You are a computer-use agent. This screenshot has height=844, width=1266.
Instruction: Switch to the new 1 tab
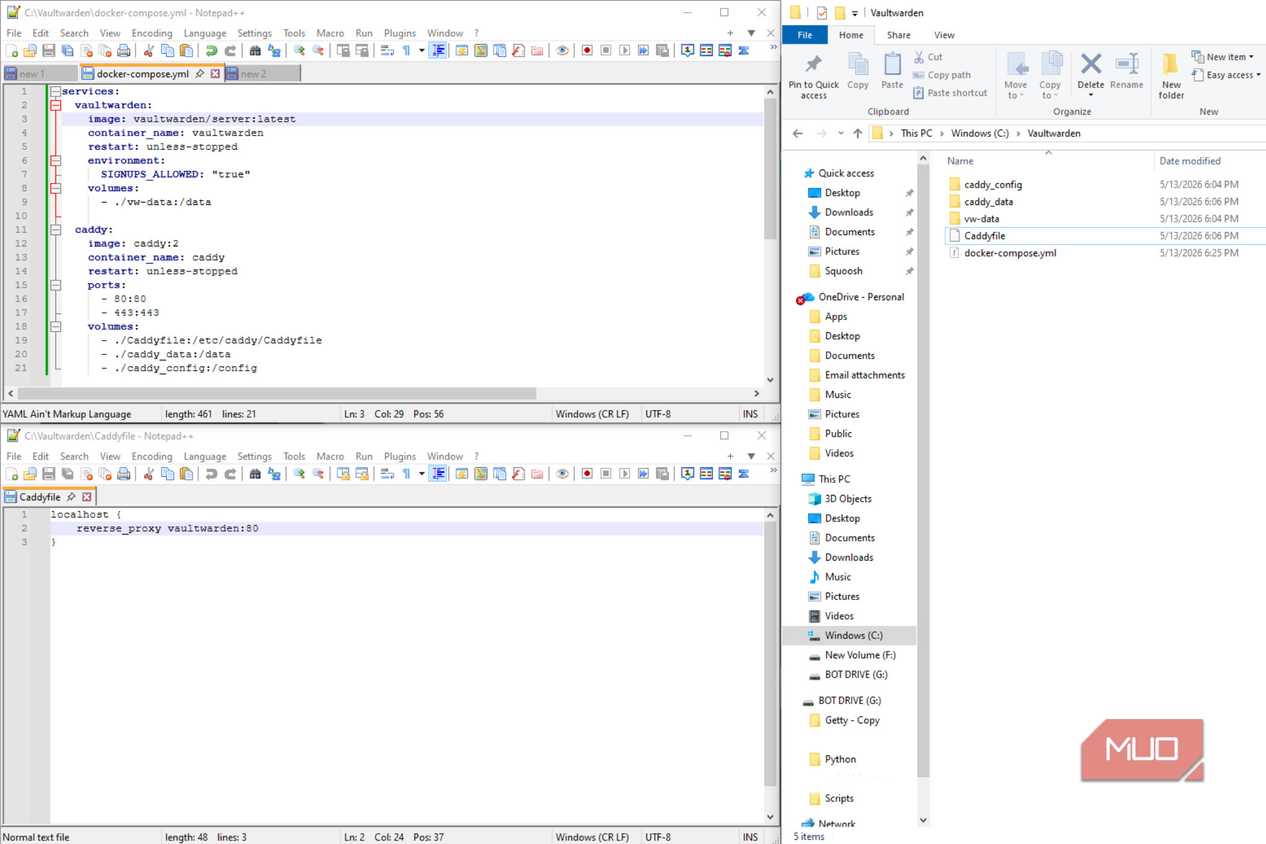point(39,73)
